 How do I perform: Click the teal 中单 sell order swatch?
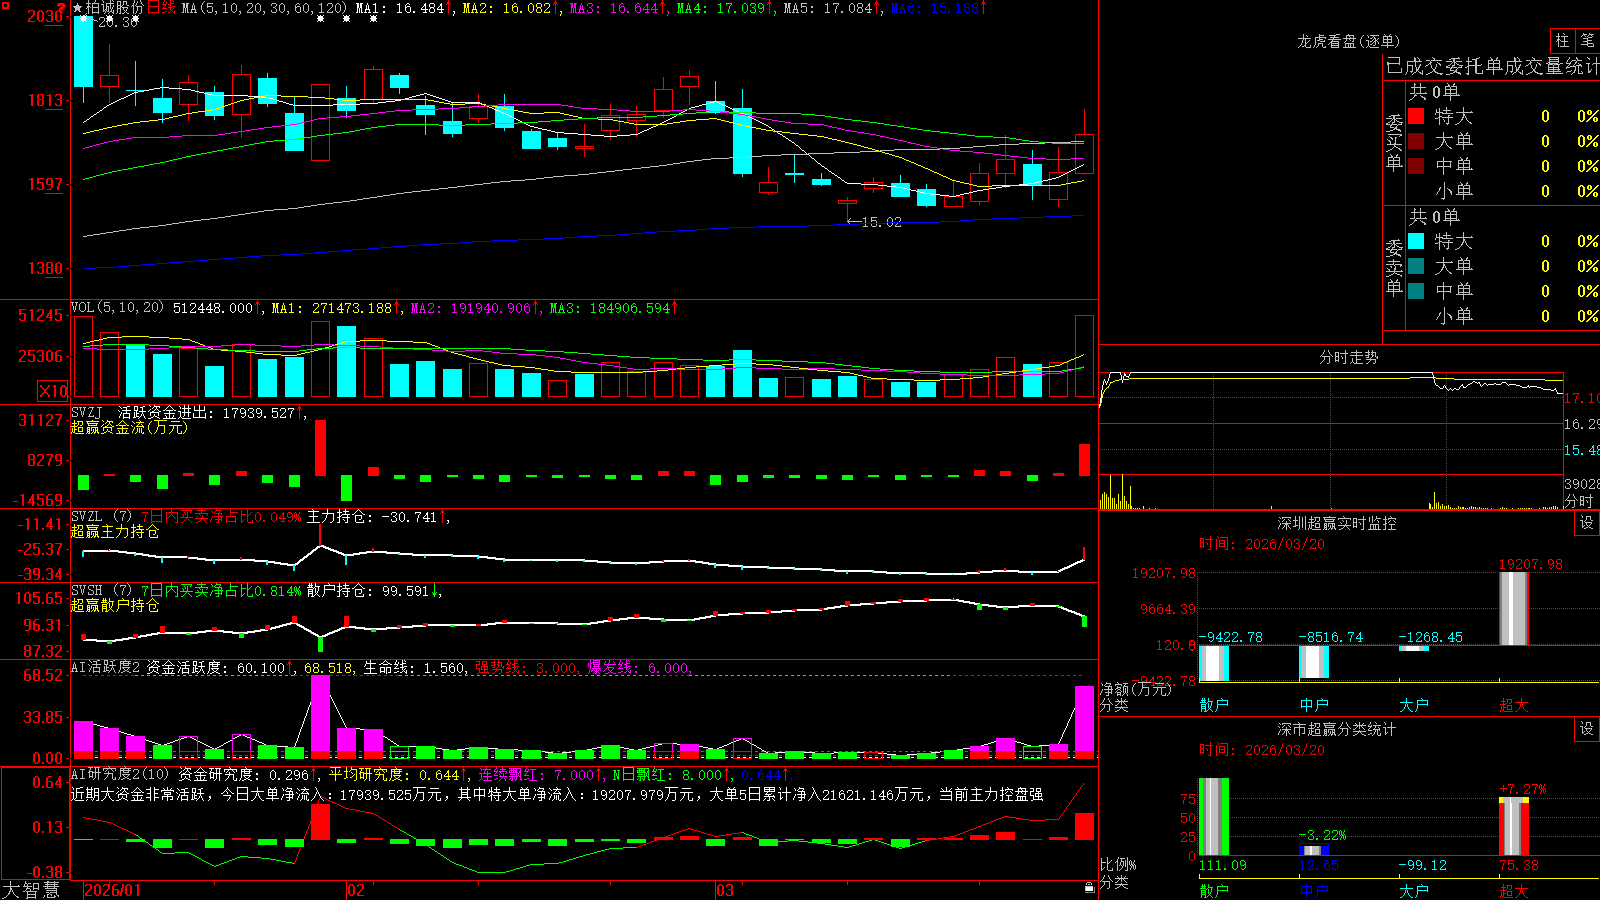point(1416,291)
